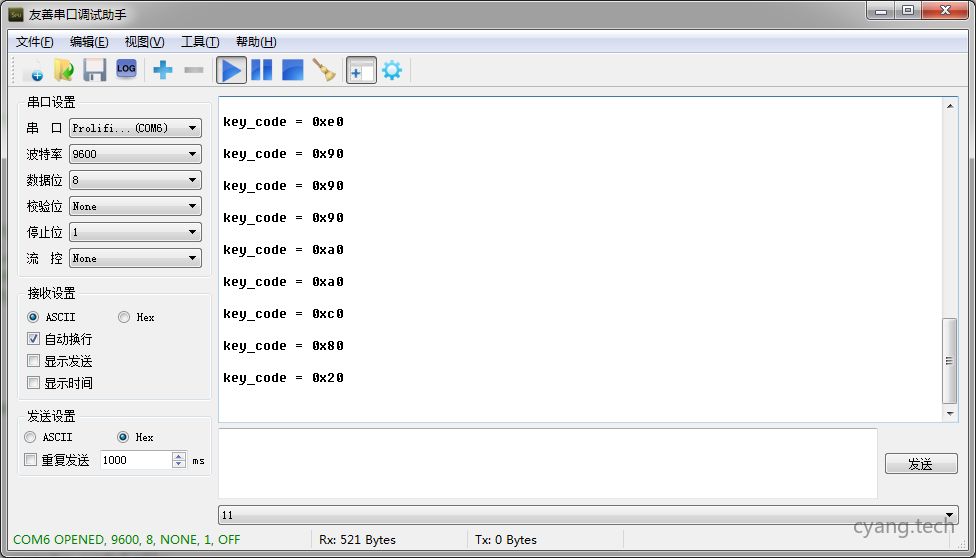Clear the output with the broom icon
Viewport: 976px width, 558px height.
[323, 70]
